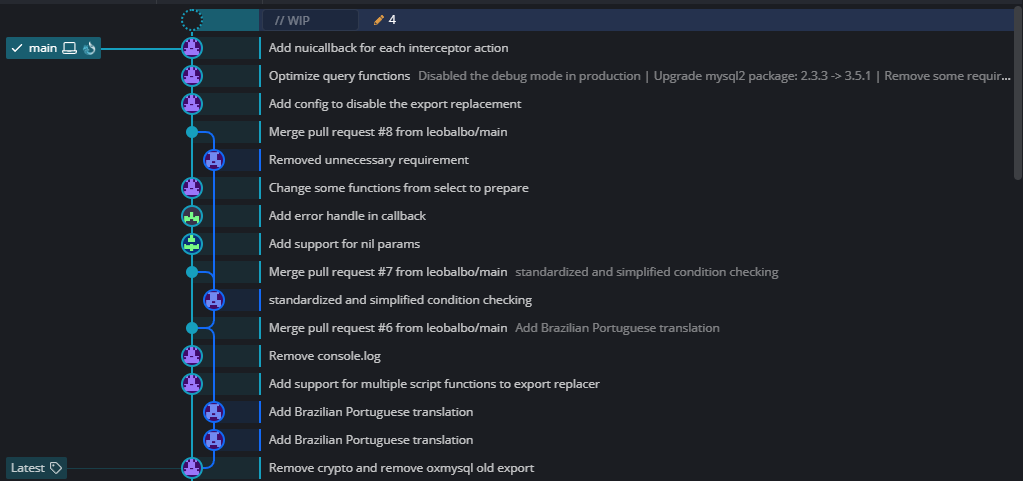Image resolution: width=1023 pixels, height=481 pixels.
Task: Click avatar of 'Add error handle in callback' commit
Action: [x=192, y=215]
